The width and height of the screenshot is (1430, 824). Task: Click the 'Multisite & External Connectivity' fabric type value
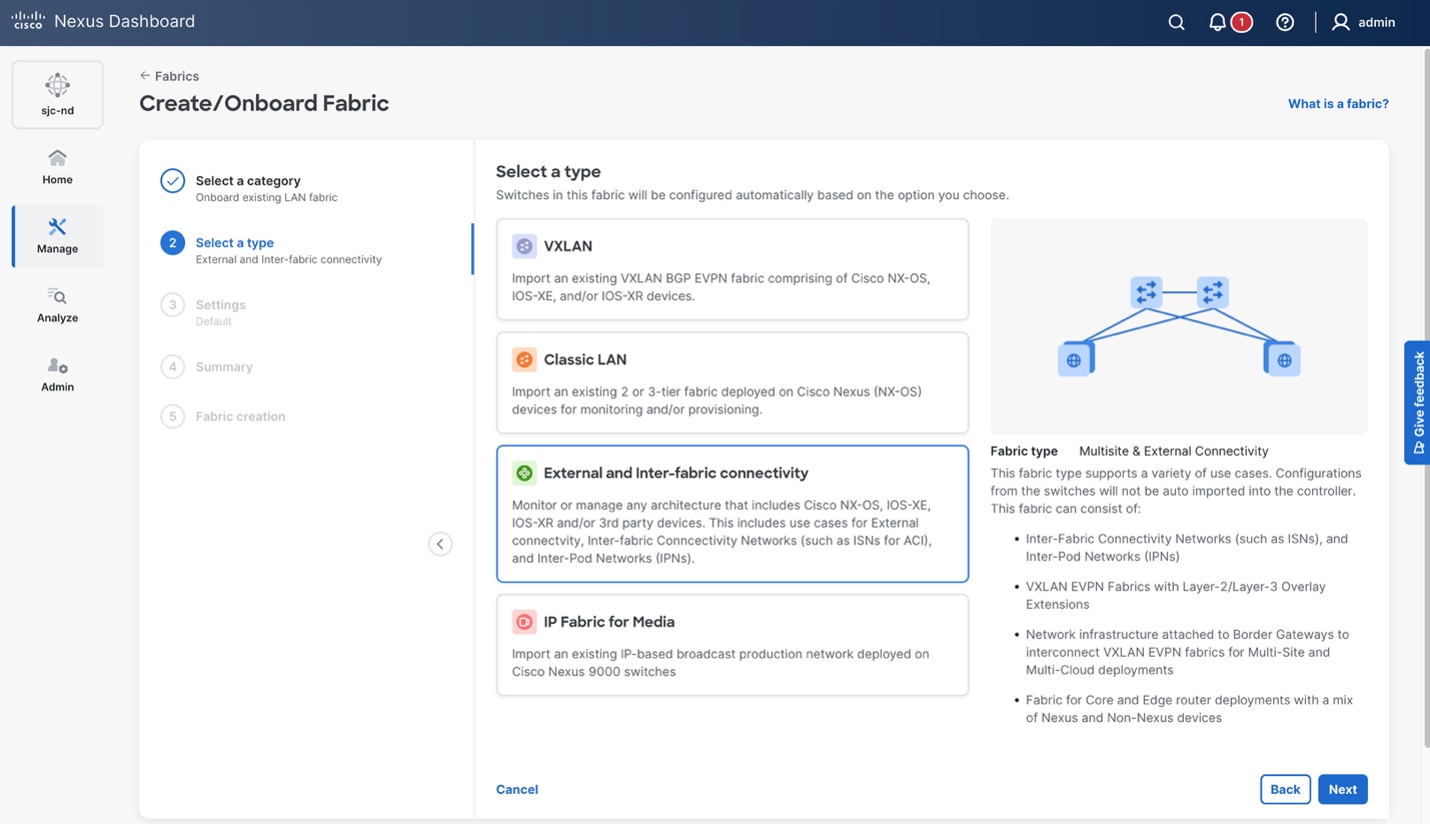coord(1173,451)
